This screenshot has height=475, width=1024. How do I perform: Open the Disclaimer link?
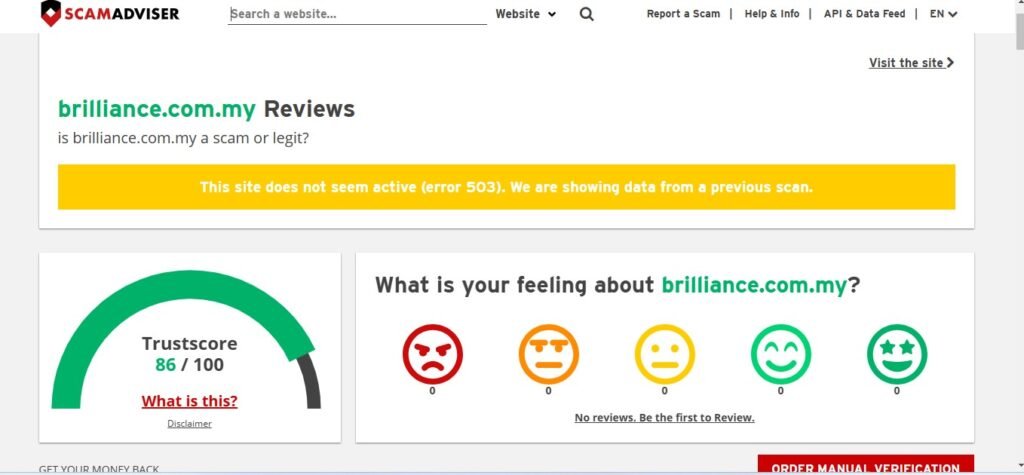pyautogui.click(x=189, y=423)
